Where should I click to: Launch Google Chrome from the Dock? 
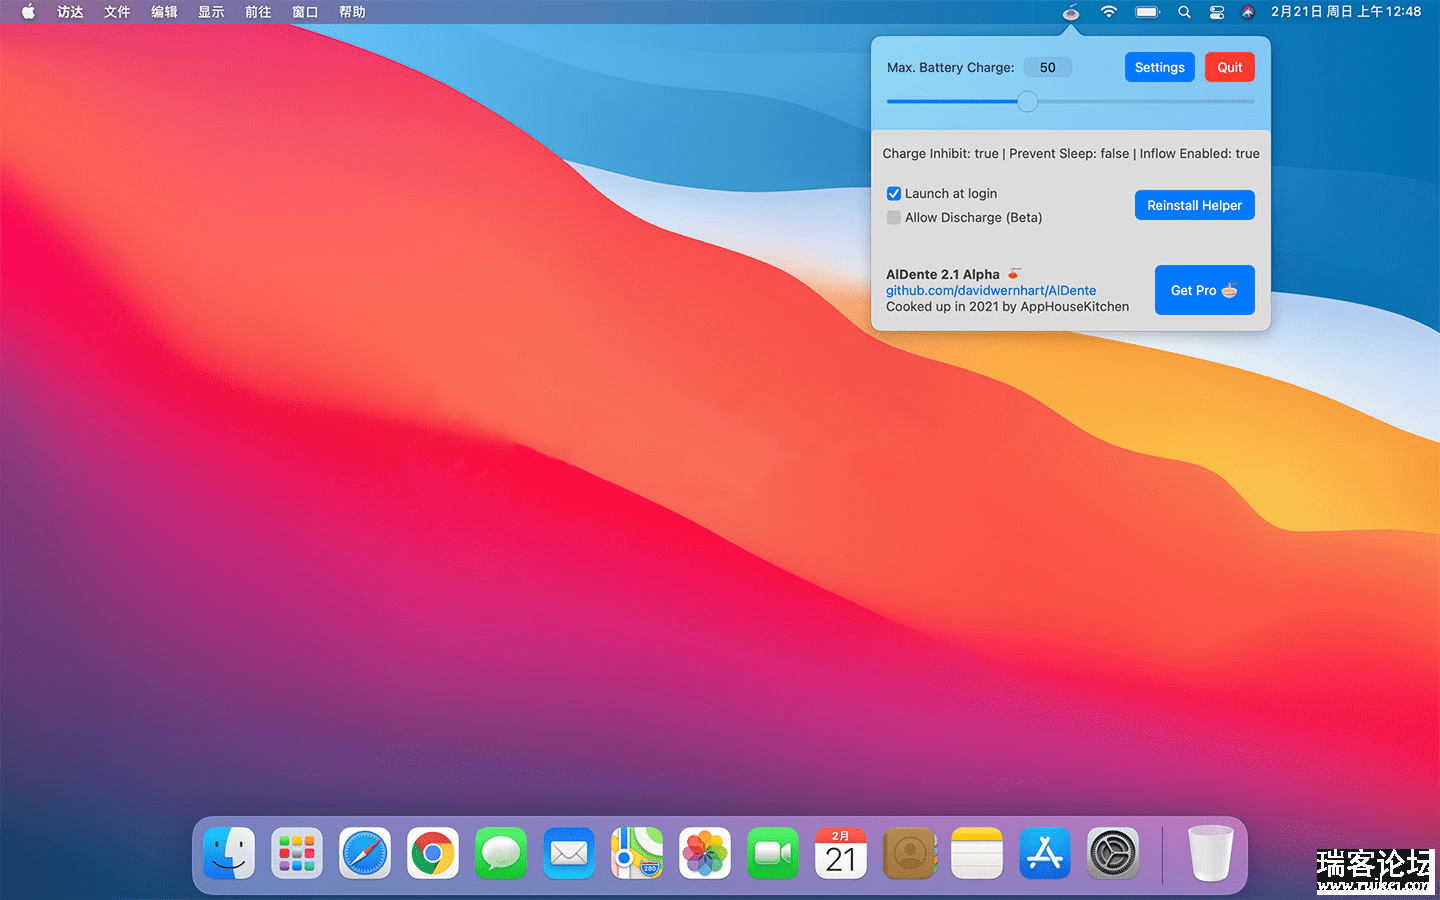(433, 853)
